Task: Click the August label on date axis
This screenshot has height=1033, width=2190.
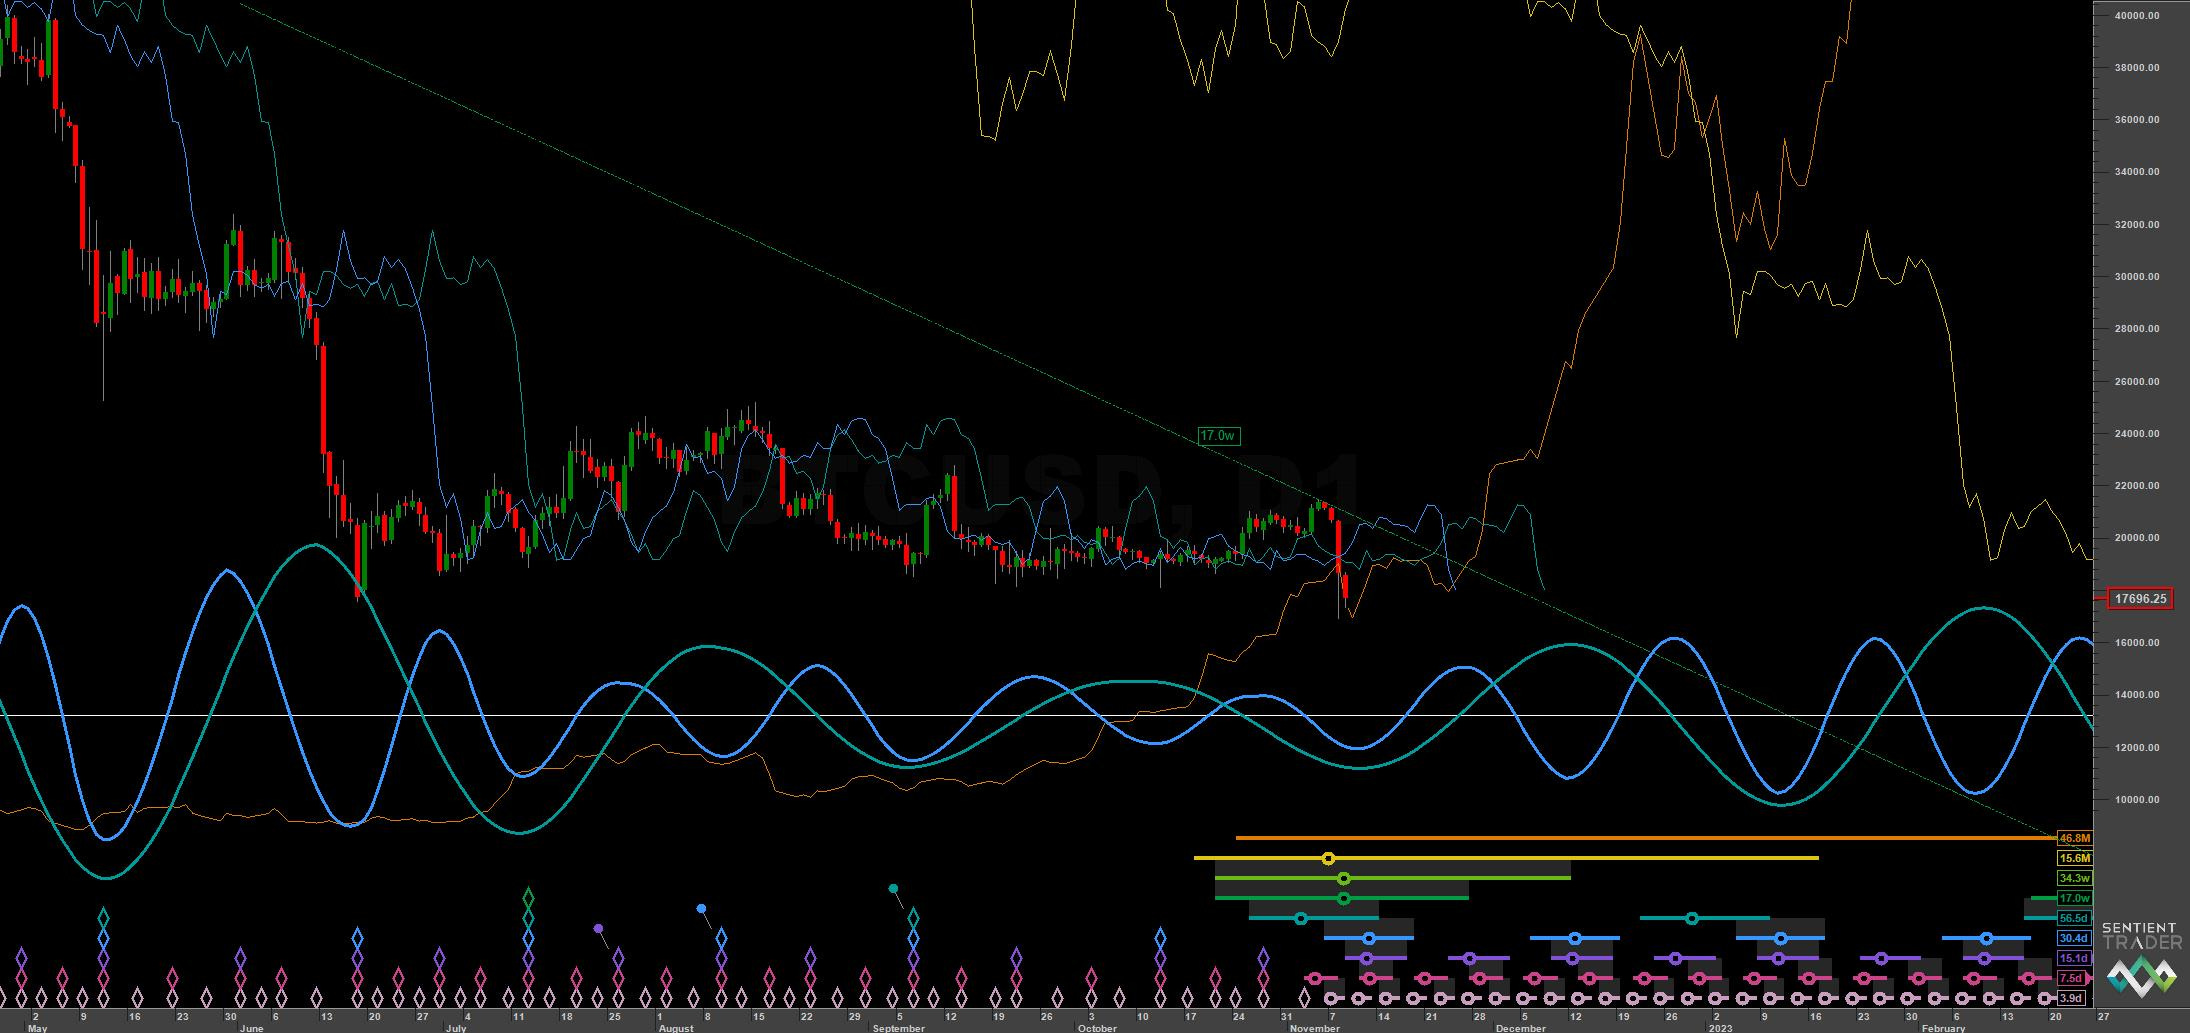Action: click(675, 1028)
